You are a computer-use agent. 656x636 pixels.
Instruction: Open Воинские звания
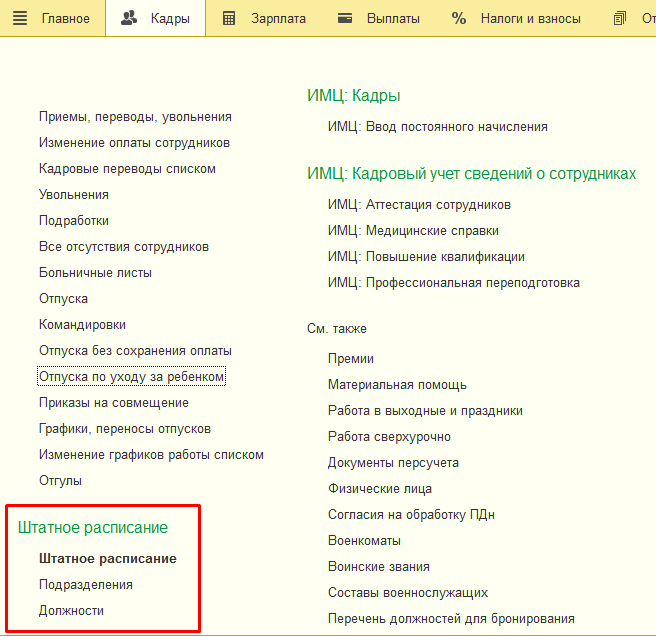click(x=379, y=566)
